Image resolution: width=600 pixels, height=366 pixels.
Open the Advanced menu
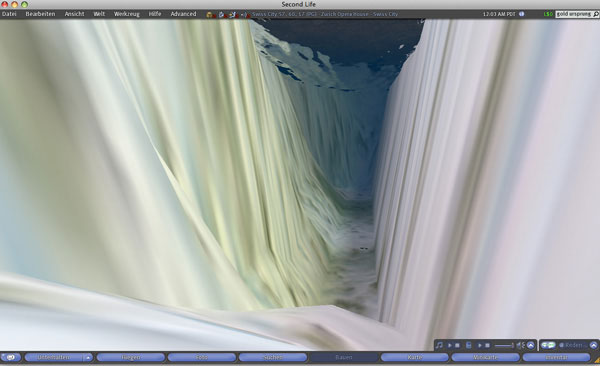coord(183,14)
